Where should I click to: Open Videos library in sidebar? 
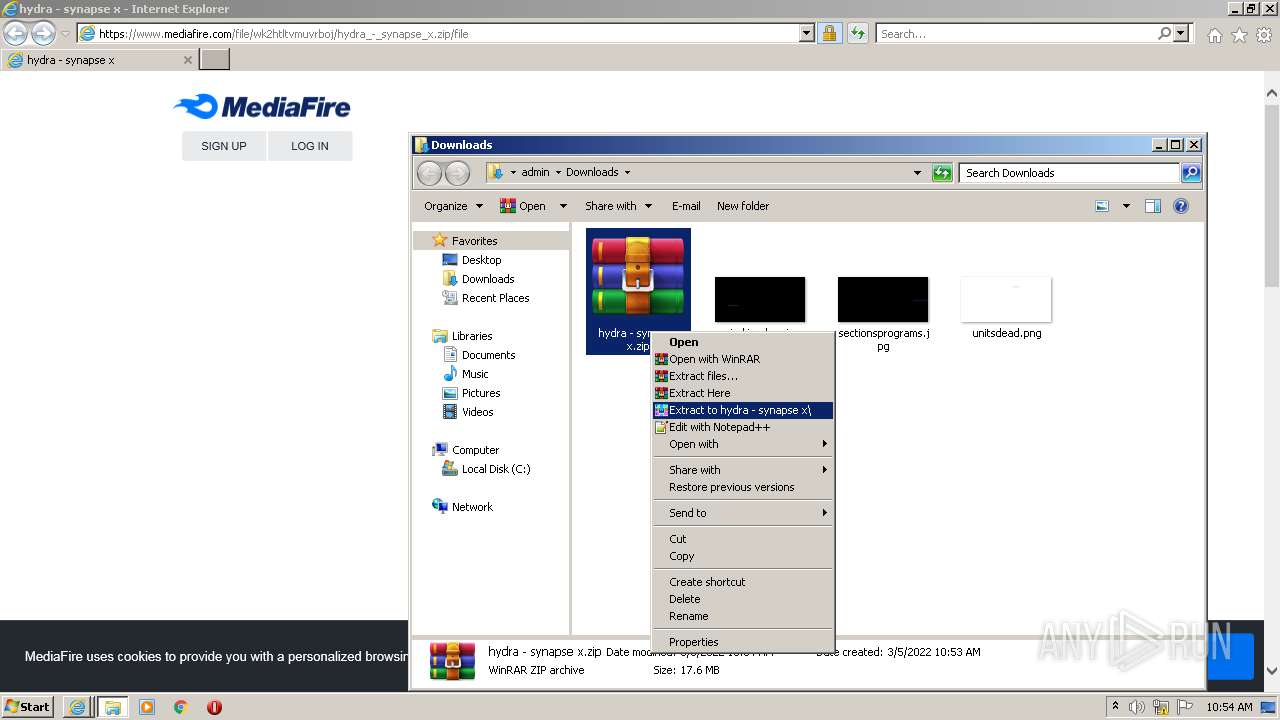pyautogui.click(x=477, y=412)
